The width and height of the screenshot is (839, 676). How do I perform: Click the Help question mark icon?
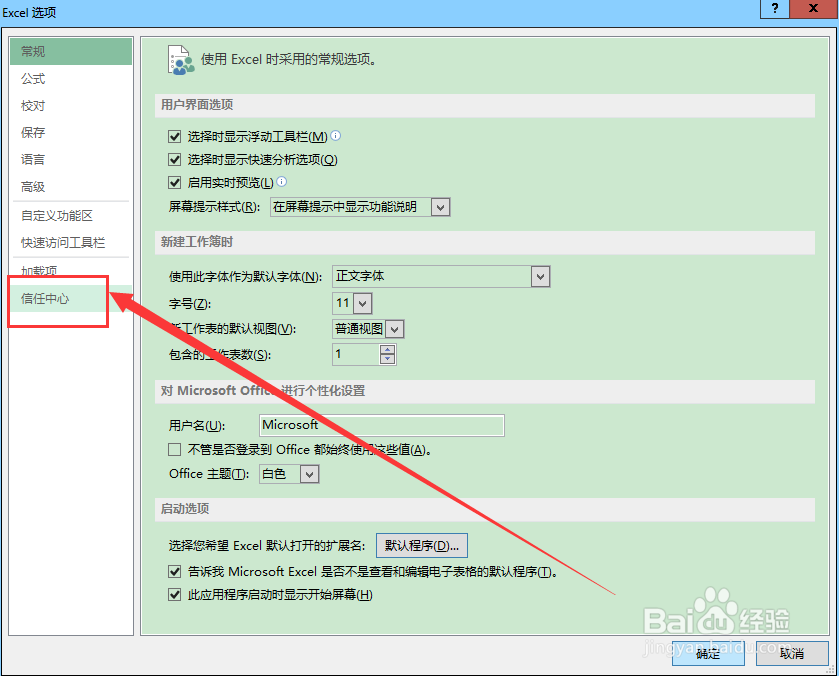(773, 10)
